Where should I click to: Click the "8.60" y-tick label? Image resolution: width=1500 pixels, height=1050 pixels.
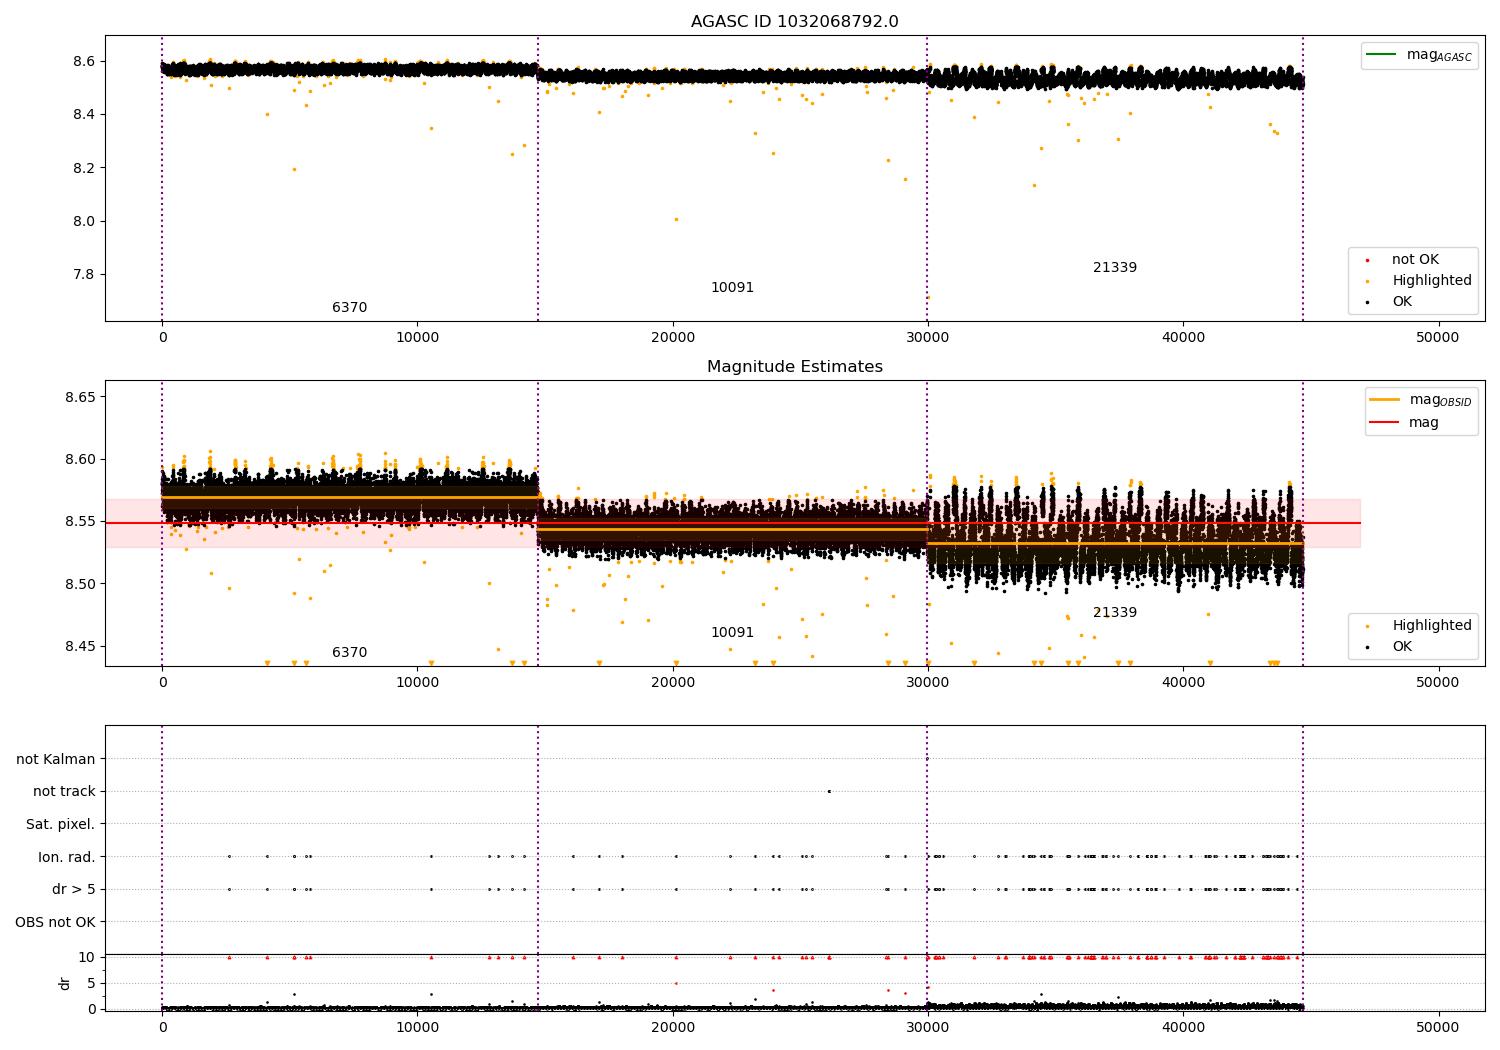coord(80,460)
